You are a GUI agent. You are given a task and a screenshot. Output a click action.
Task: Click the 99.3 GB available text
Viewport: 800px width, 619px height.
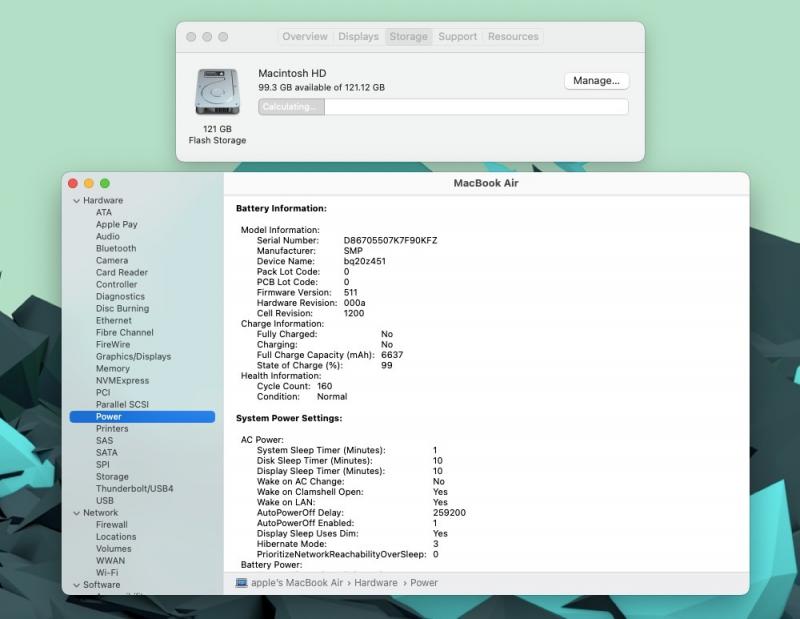tap(321, 87)
